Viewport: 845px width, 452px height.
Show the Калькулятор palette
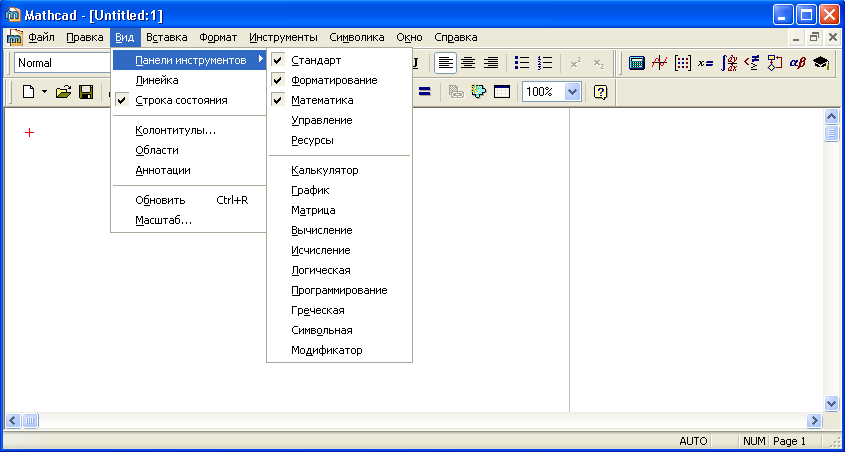(340, 170)
